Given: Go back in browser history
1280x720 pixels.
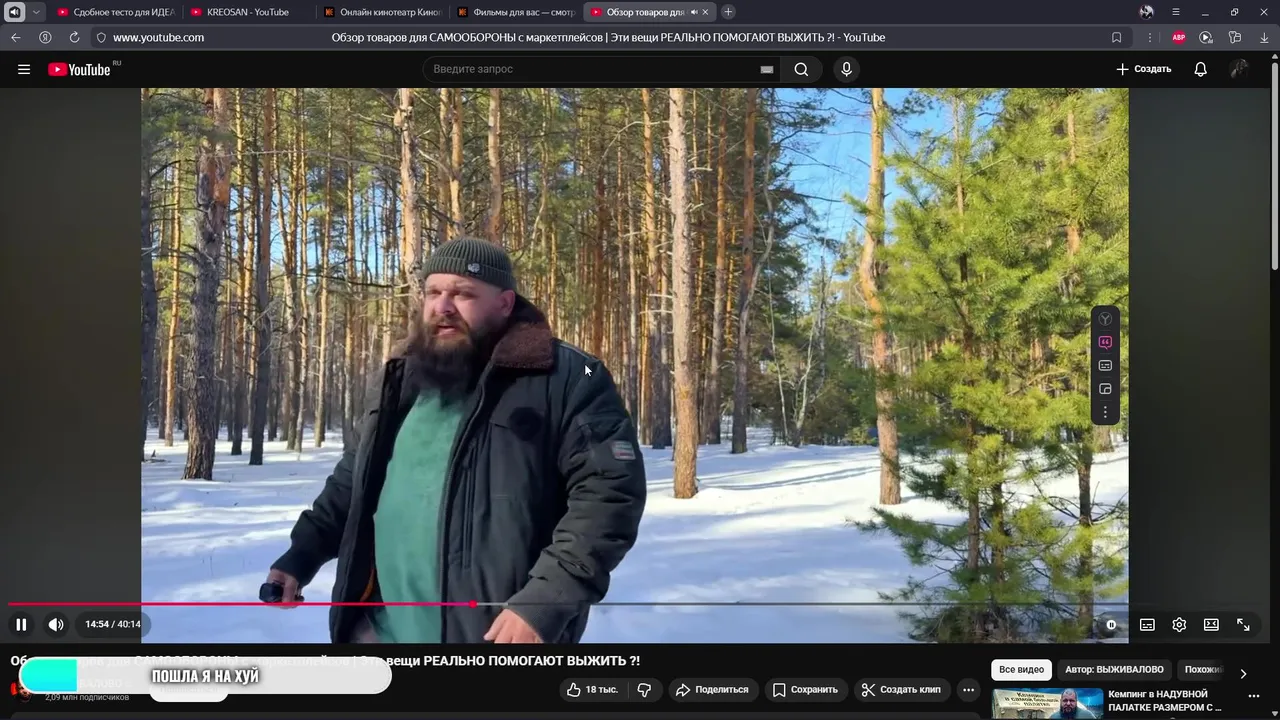Looking at the screenshot, I should click(15, 37).
